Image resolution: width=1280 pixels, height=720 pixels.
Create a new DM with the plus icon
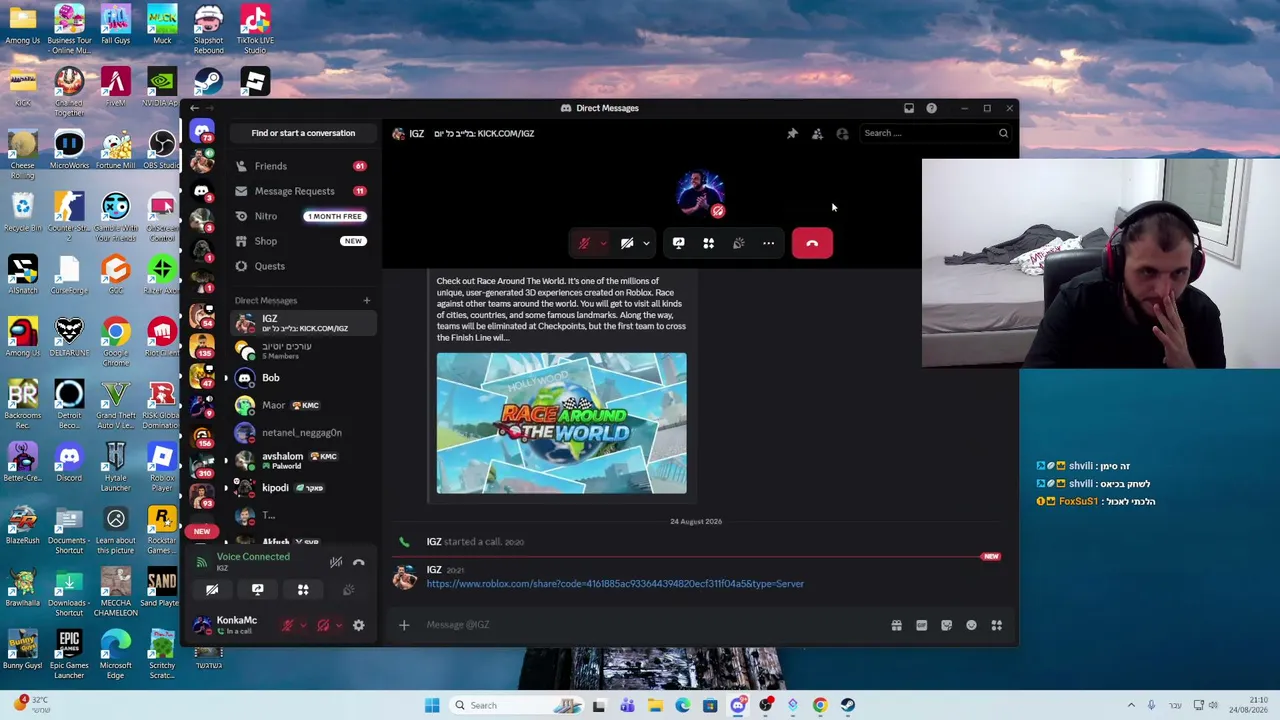(366, 300)
